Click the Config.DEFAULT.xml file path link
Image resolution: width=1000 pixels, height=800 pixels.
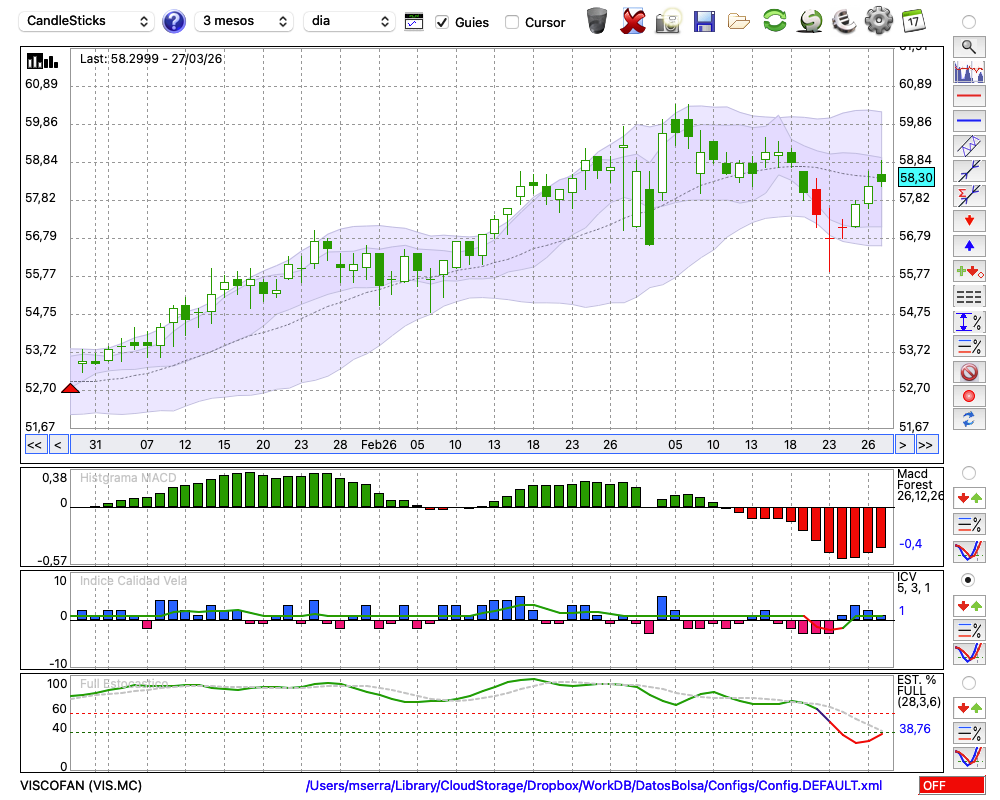coord(594,785)
